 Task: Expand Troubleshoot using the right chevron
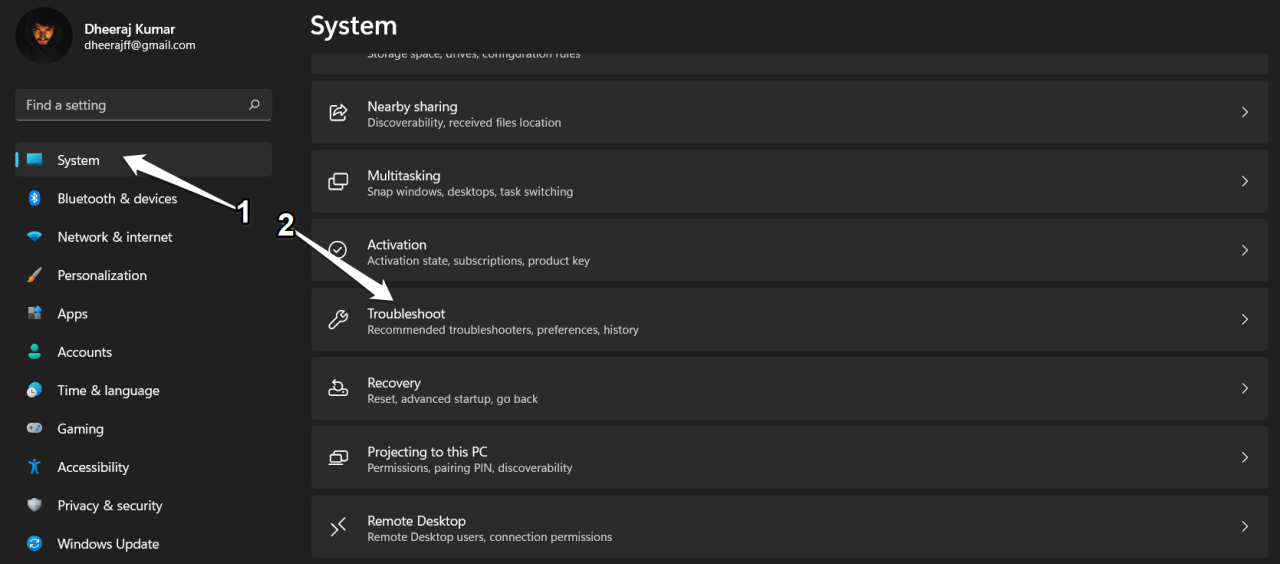point(1244,320)
